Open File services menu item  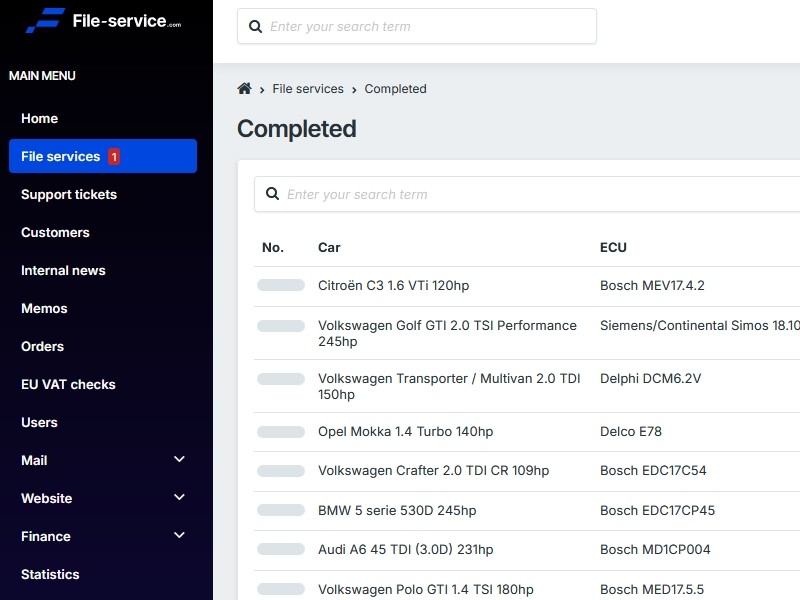click(103, 156)
